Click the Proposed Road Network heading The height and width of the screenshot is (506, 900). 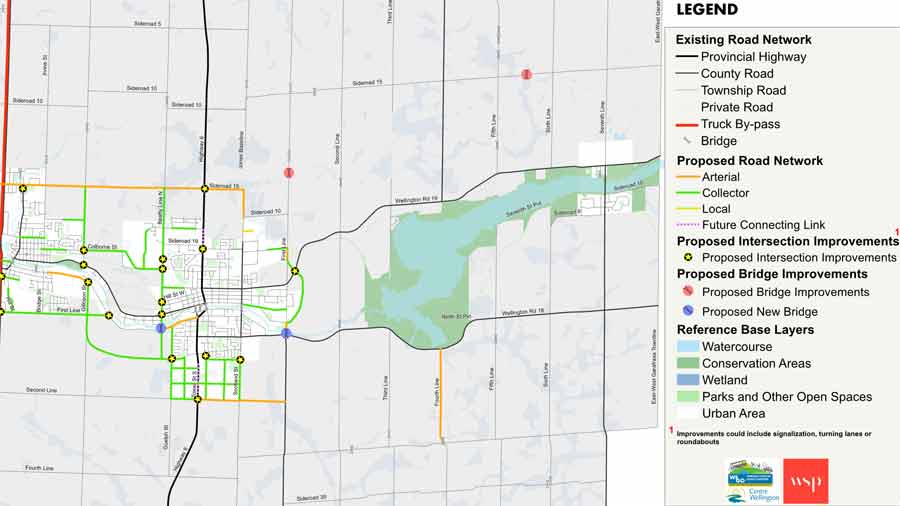click(x=750, y=161)
